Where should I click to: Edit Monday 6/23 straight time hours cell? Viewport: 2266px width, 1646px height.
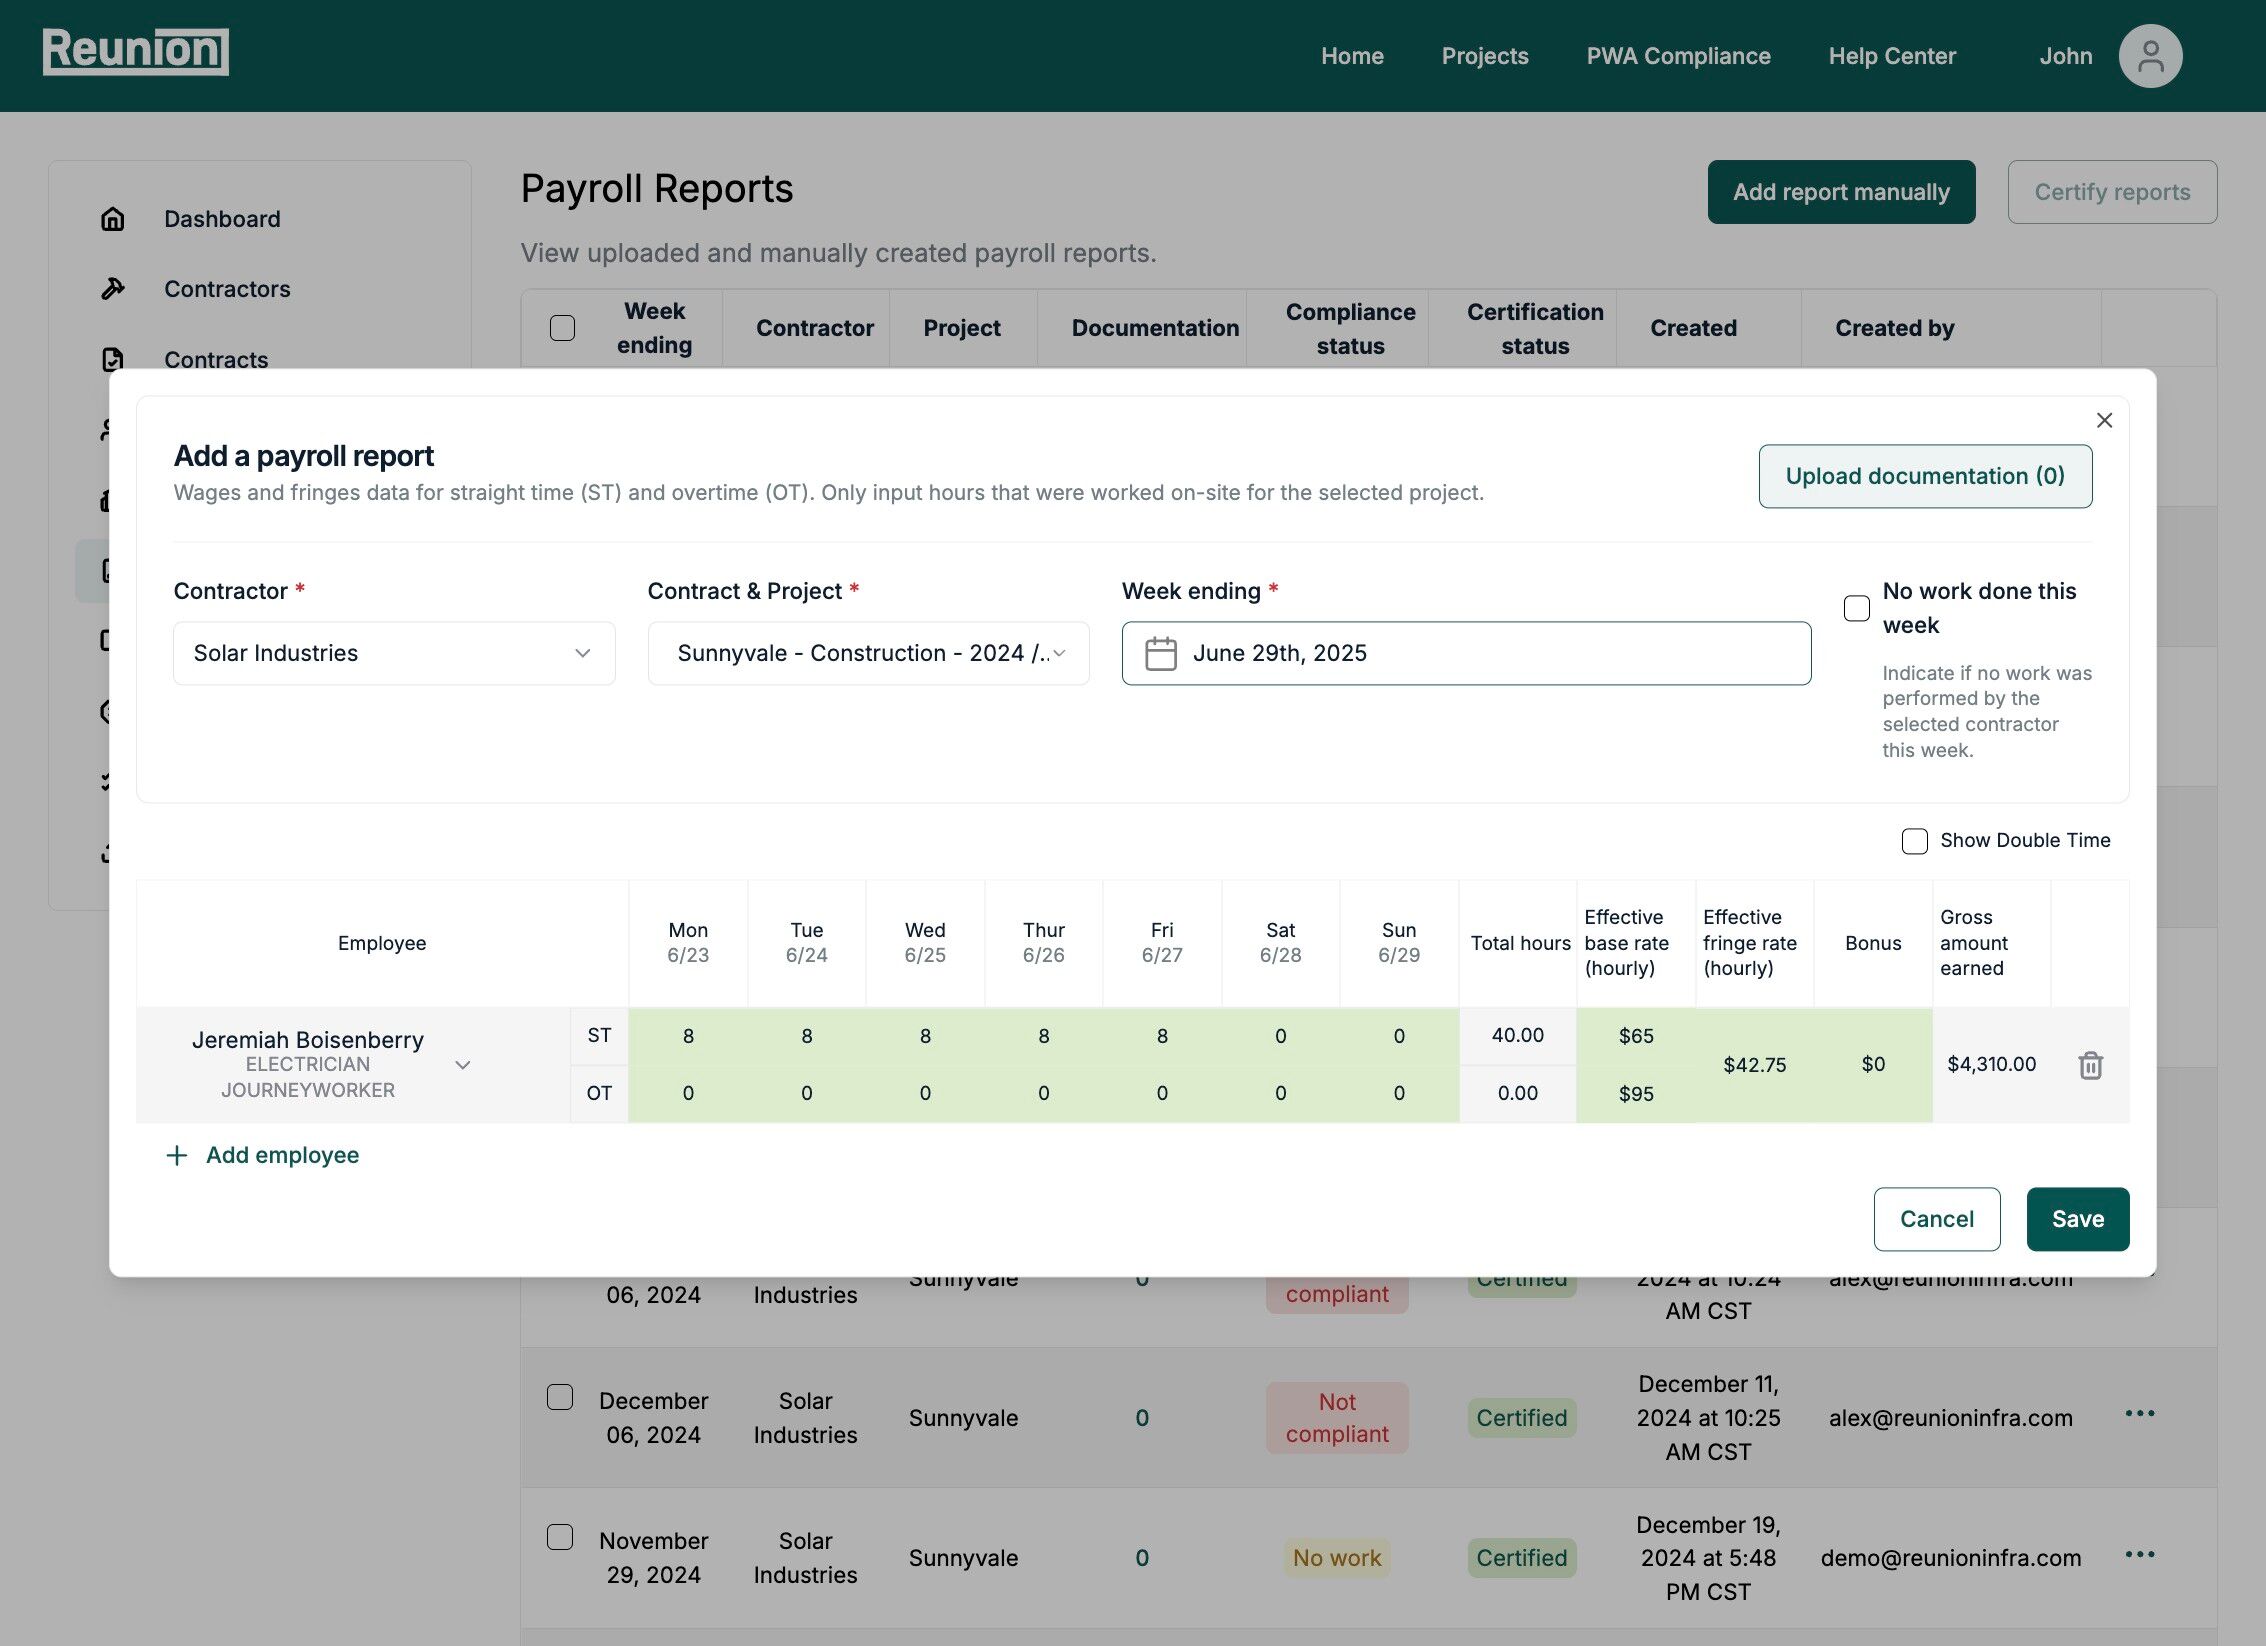coord(688,1036)
